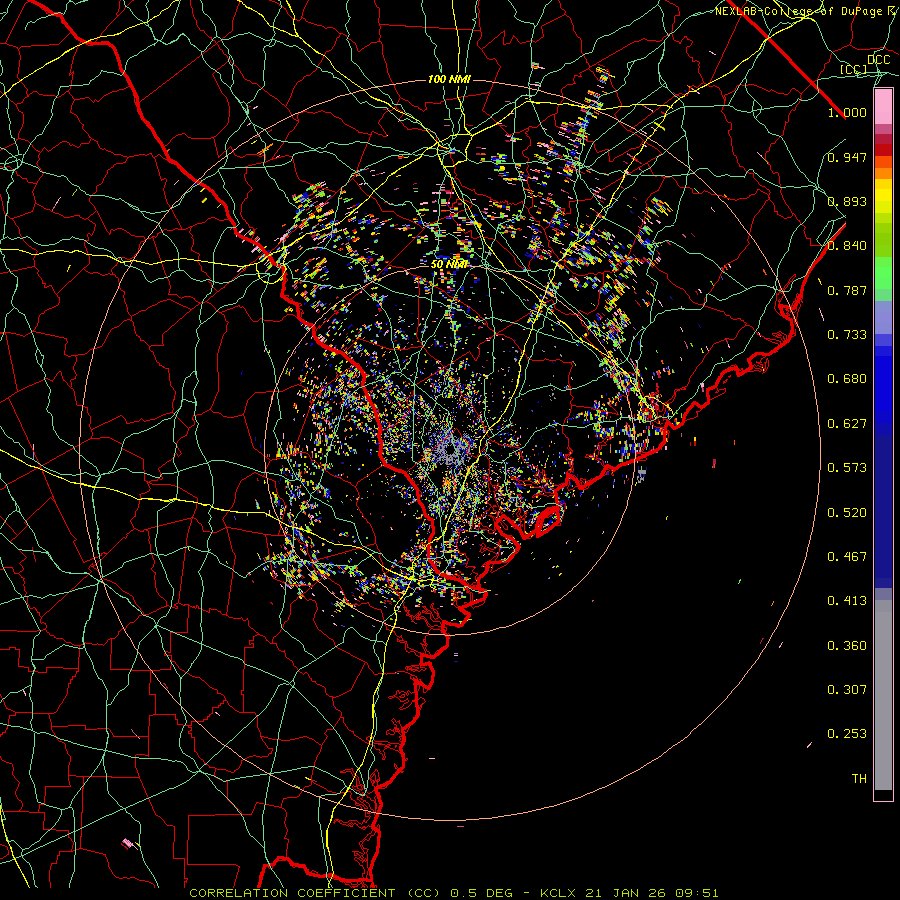Pick the pink band atop the color bar
900x900 pixels.
883,107
